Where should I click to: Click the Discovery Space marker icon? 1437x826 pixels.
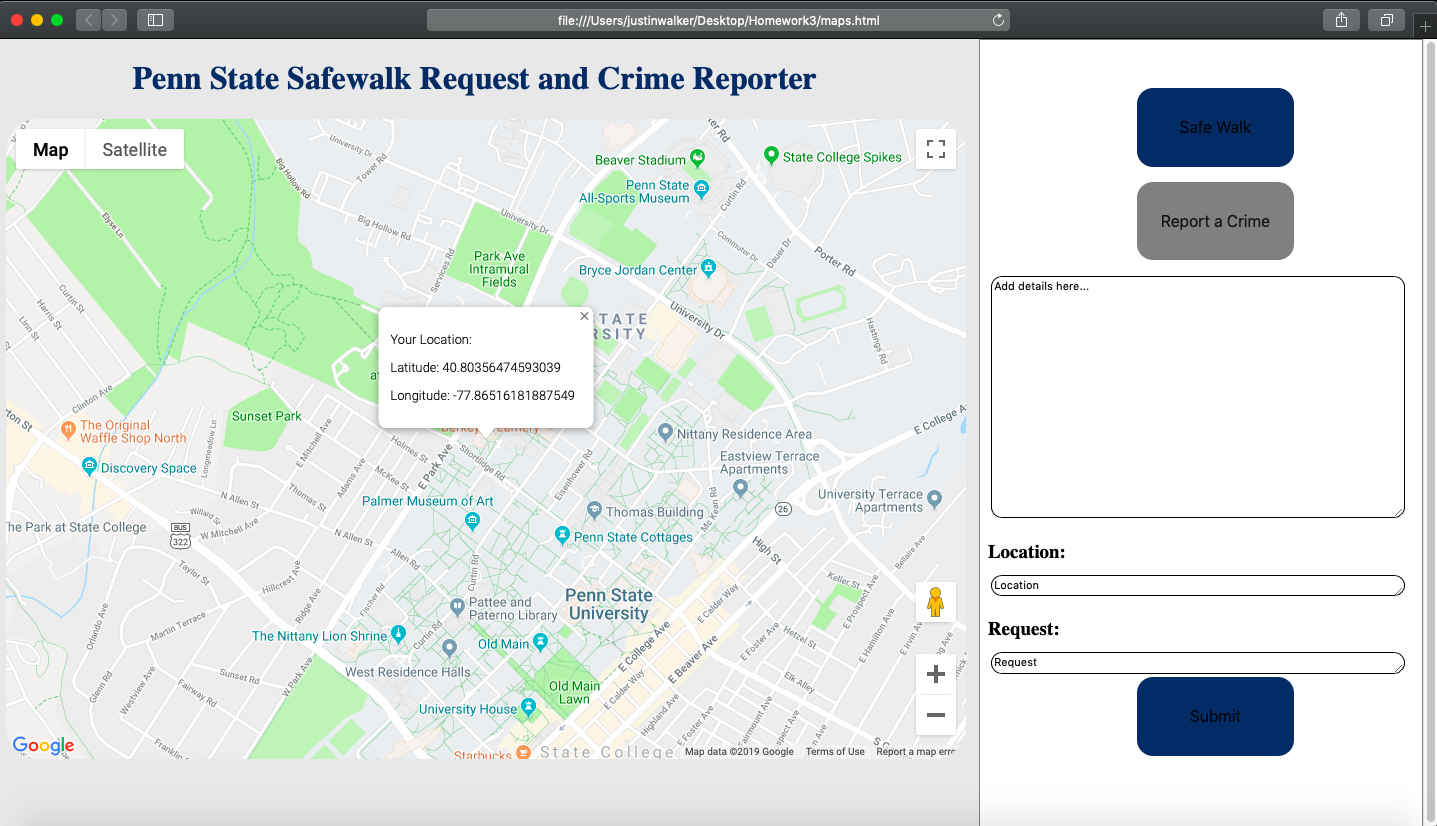point(90,466)
